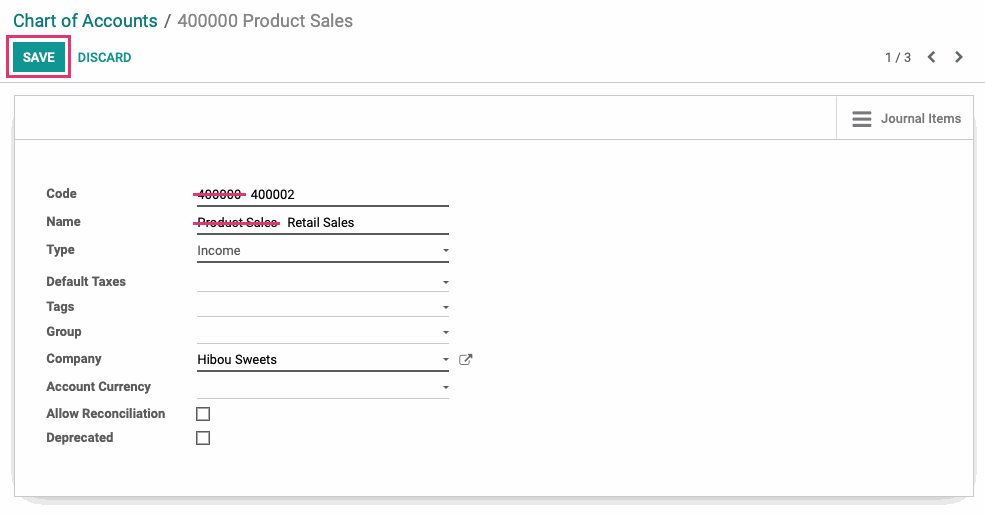
Task: Open the Account Currency dropdown arrow
Action: pos(445,388)
